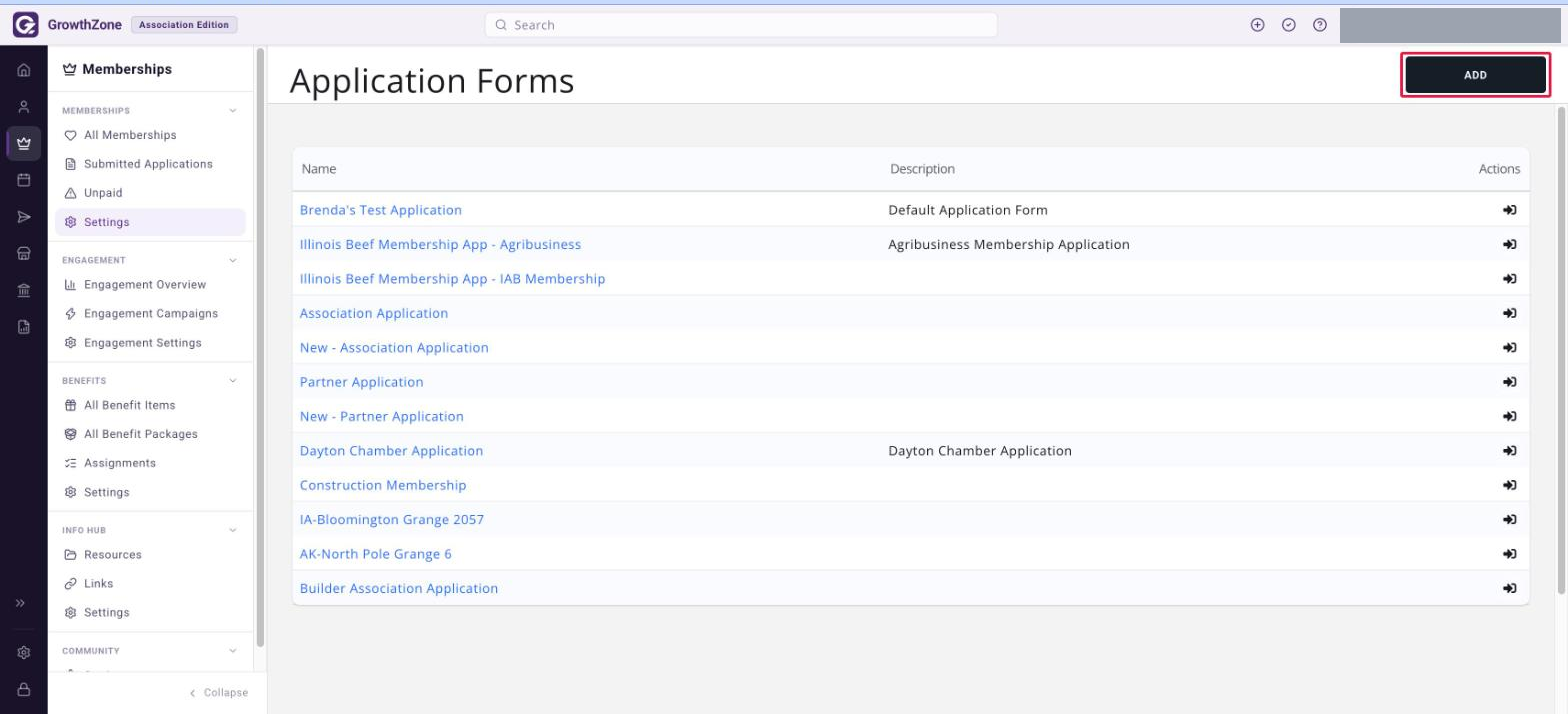Click action icon for New - Association Application
This screenshot has height=714, width=1568.
coord(1510,348)
